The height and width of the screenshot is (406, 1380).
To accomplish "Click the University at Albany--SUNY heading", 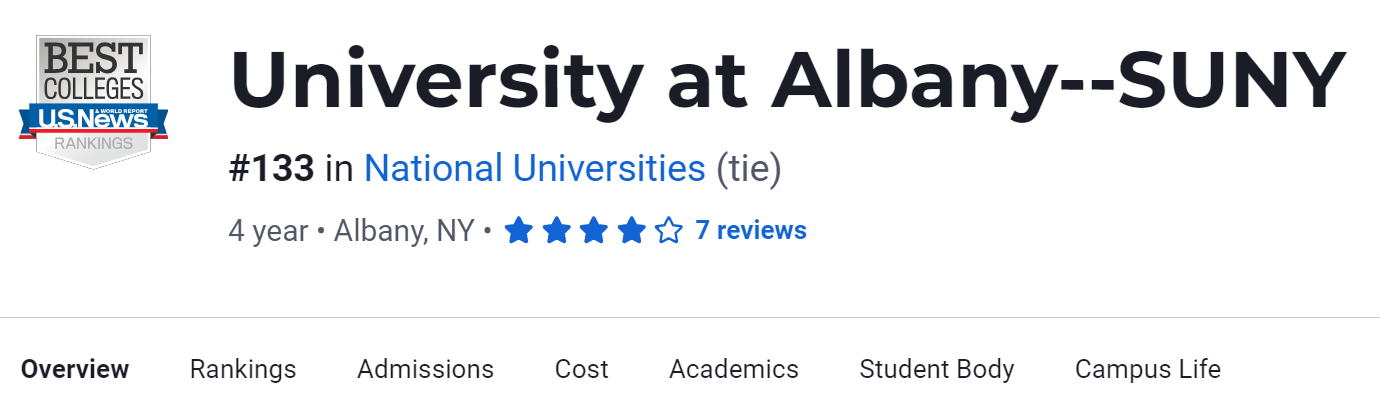I will (788, 80).
